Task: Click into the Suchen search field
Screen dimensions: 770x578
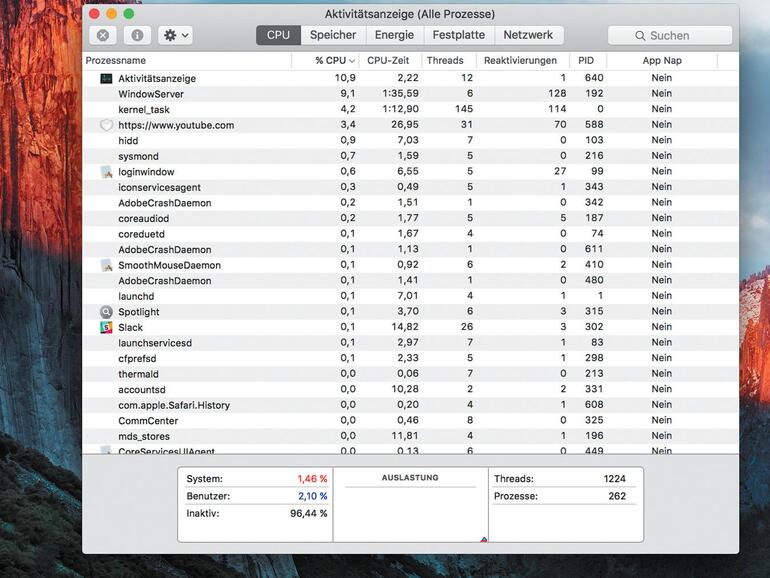Action: tap(670, 35)
